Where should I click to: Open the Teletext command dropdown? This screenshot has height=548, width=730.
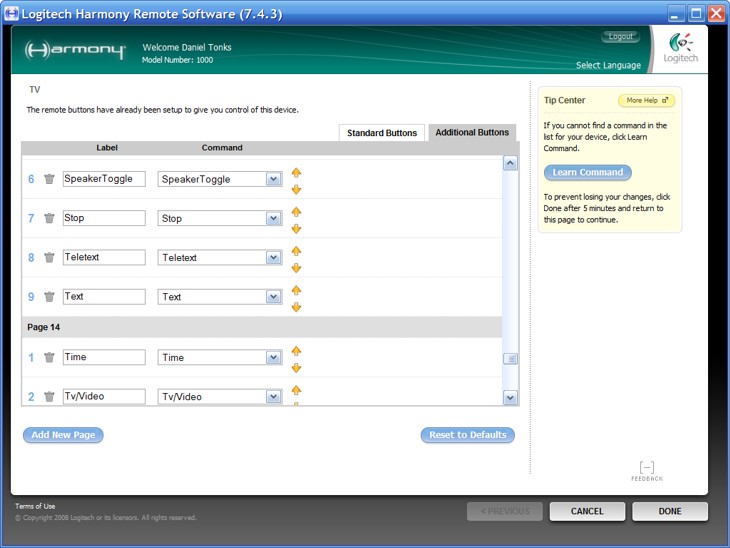(x=274, y=257)
